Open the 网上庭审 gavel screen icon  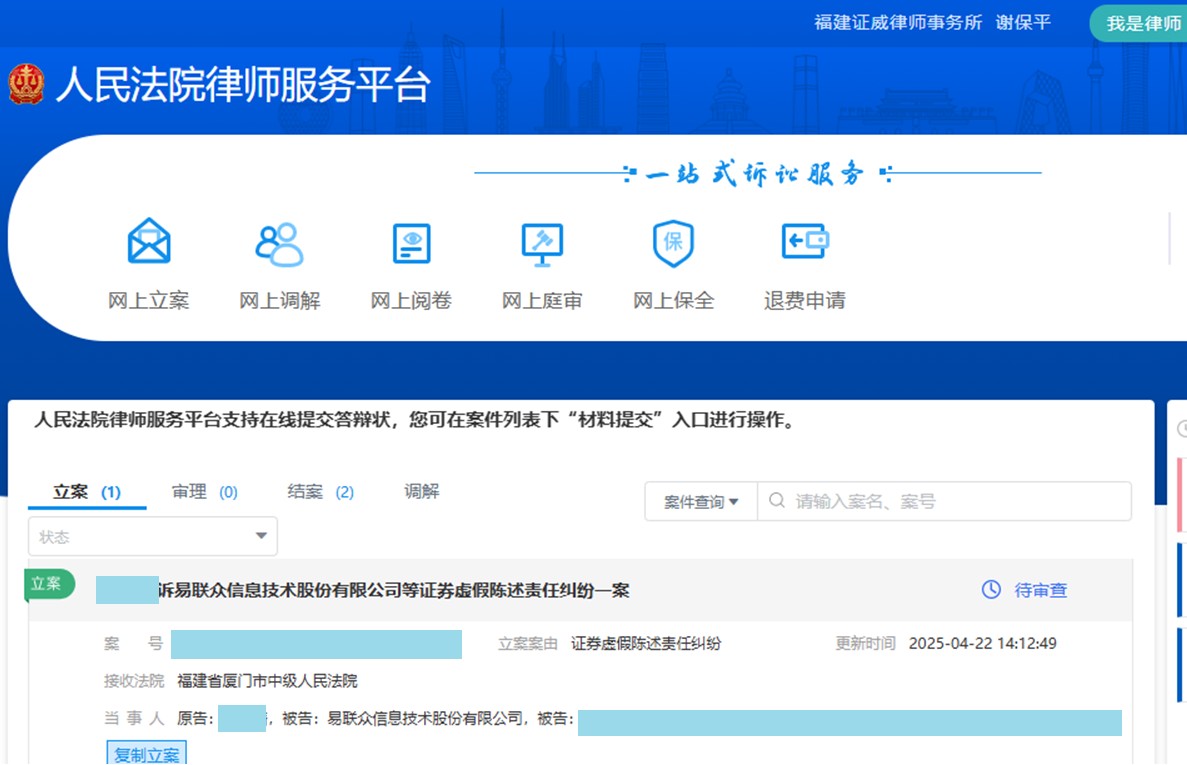tap(542, 244)
